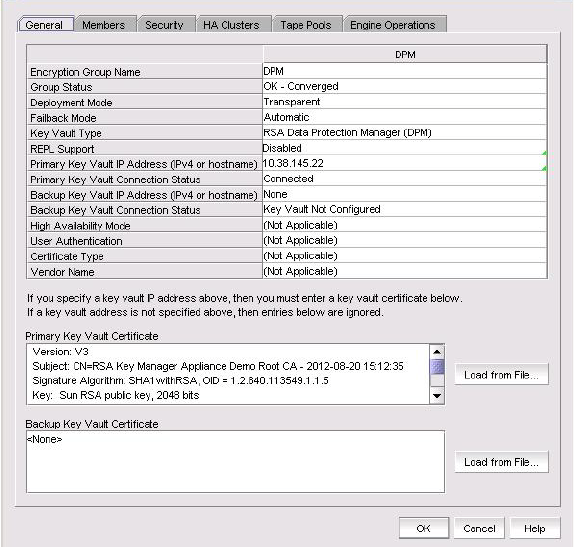Select the 'Automatic' failback mode cell
The width and height of the screenshot is (574, 547).
coord(405,117)
